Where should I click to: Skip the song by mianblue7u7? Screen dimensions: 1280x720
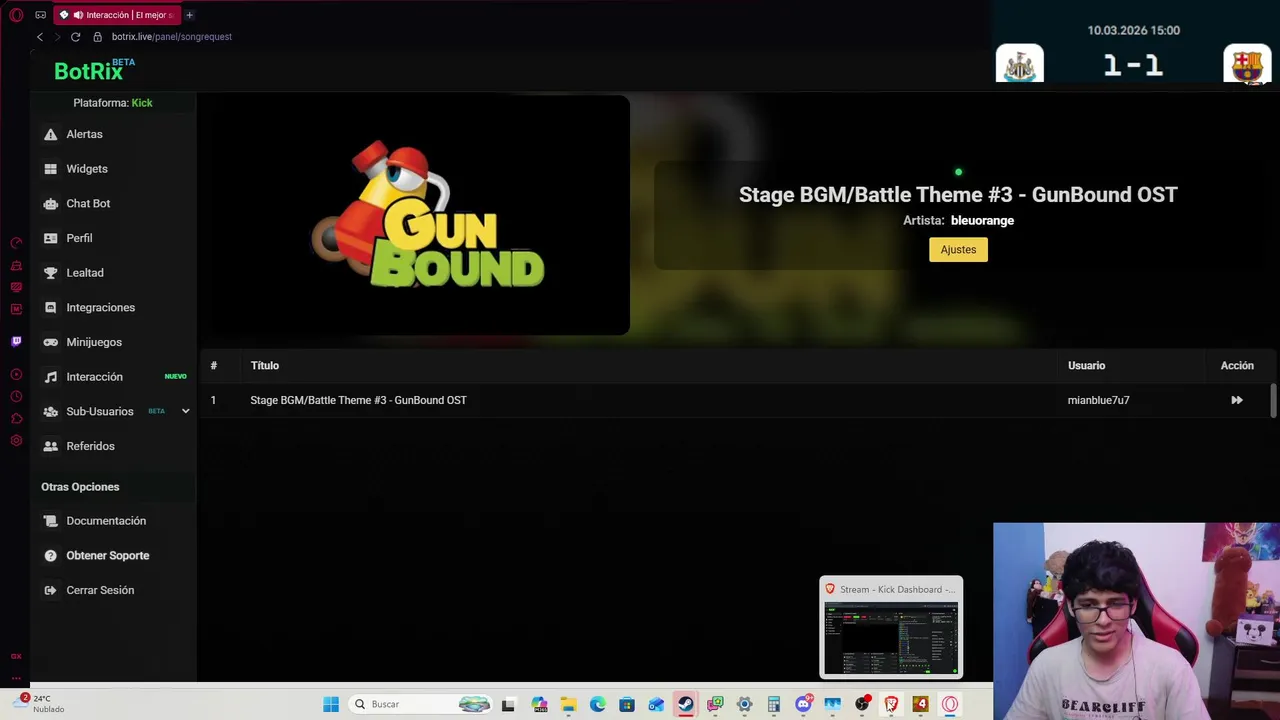1237,400
